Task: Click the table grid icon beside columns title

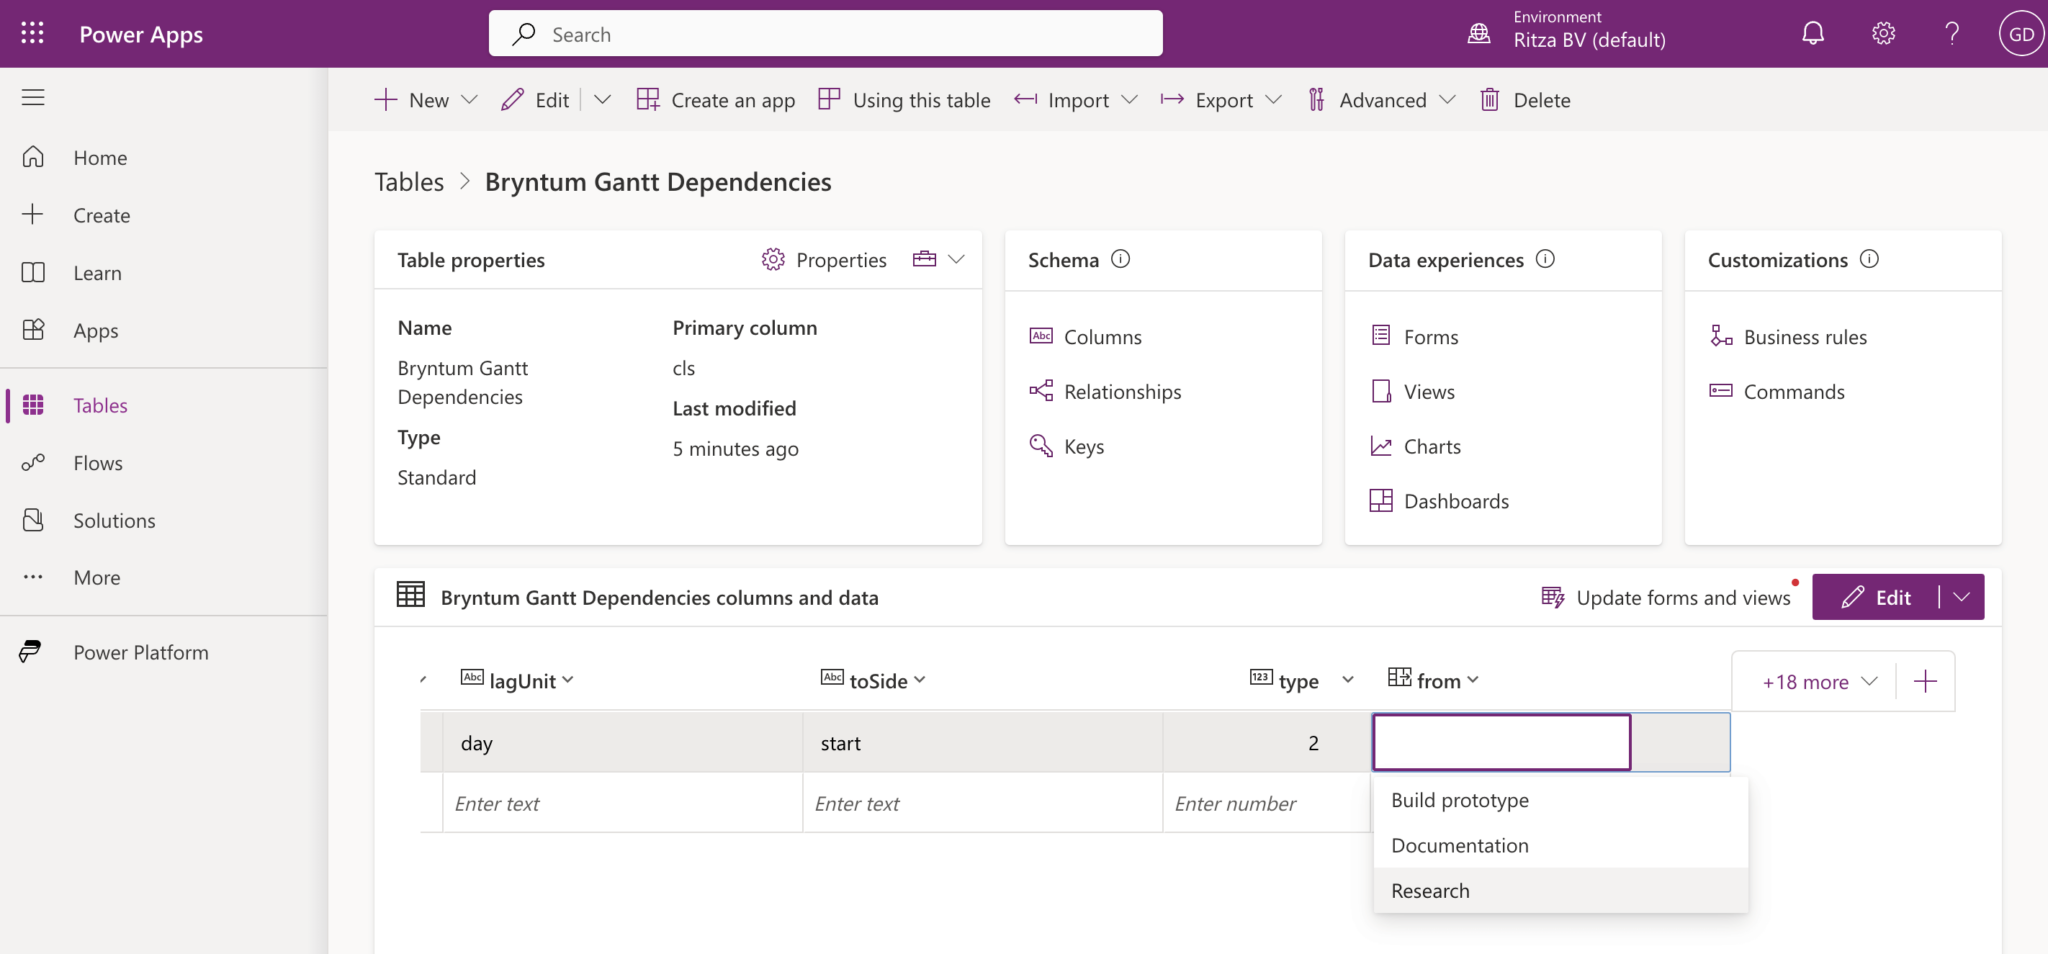Action: pyautogui.click(x=411, y=595)
